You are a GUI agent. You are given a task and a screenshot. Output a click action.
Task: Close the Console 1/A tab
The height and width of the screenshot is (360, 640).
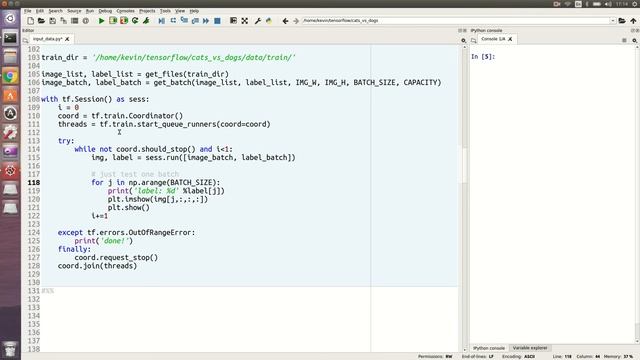(x=510, y=39)
